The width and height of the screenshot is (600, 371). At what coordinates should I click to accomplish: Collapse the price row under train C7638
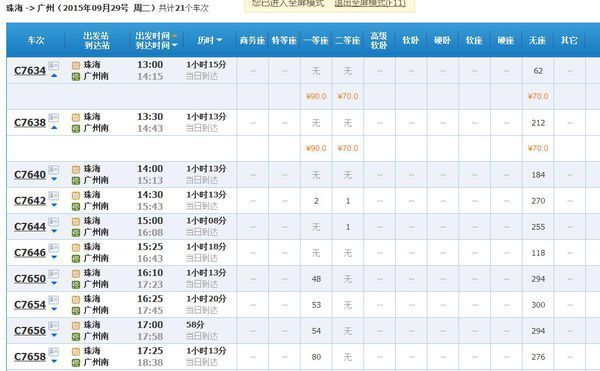(54, 127)
